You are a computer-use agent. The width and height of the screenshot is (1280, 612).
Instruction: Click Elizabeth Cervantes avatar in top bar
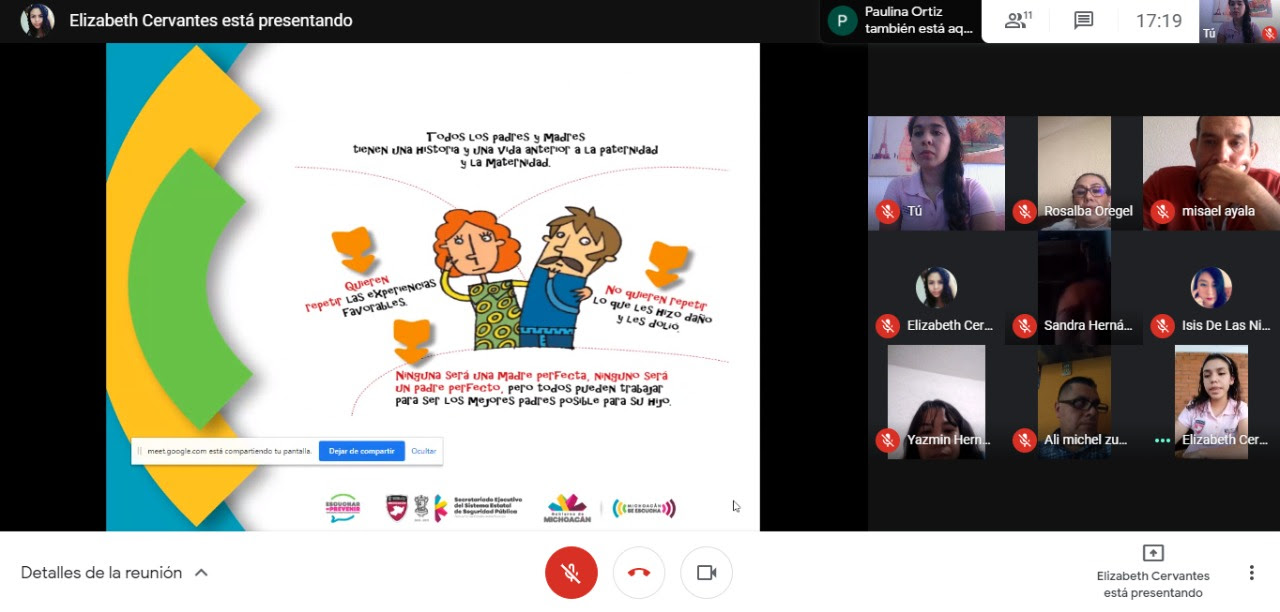37,21
